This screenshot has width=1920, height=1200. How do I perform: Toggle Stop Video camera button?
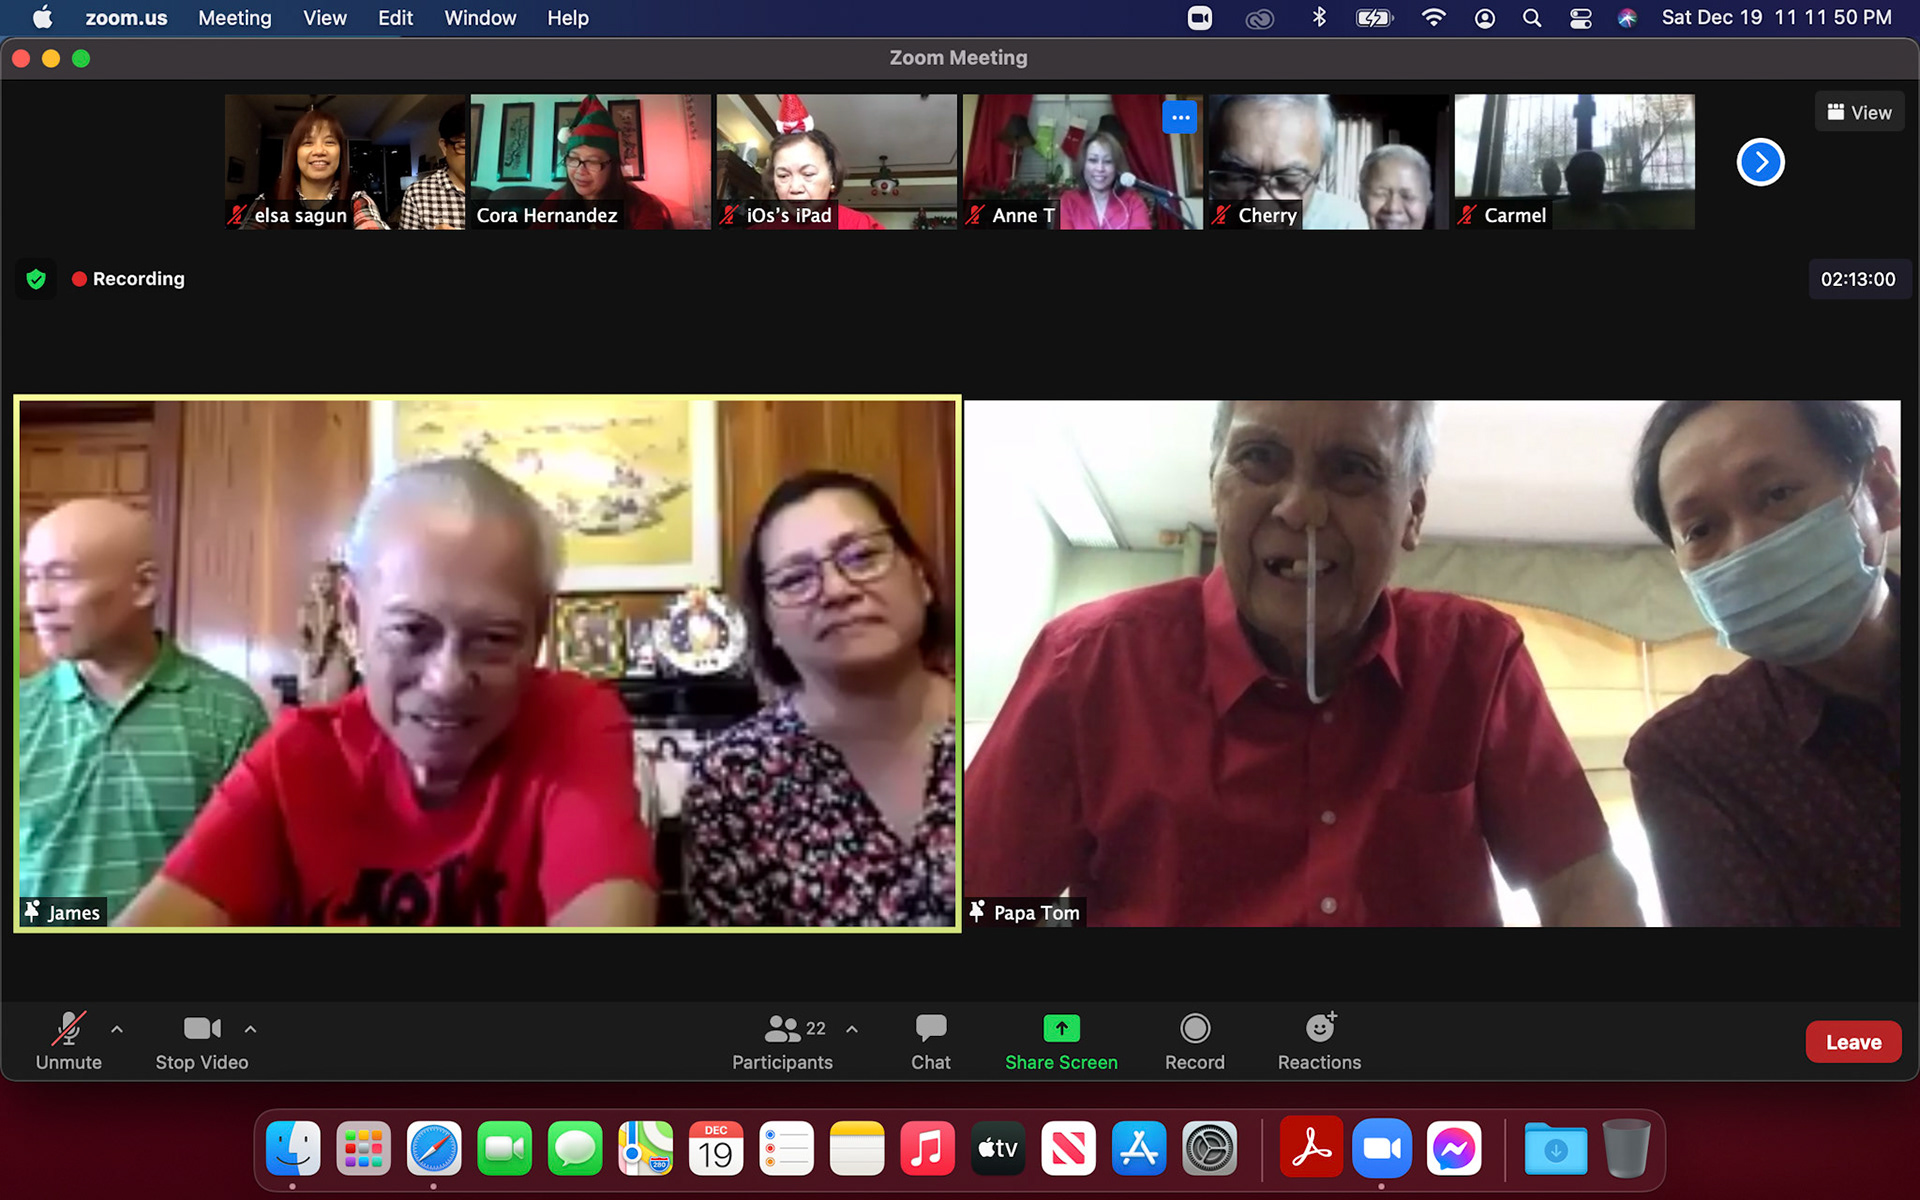click(201, 1029)
